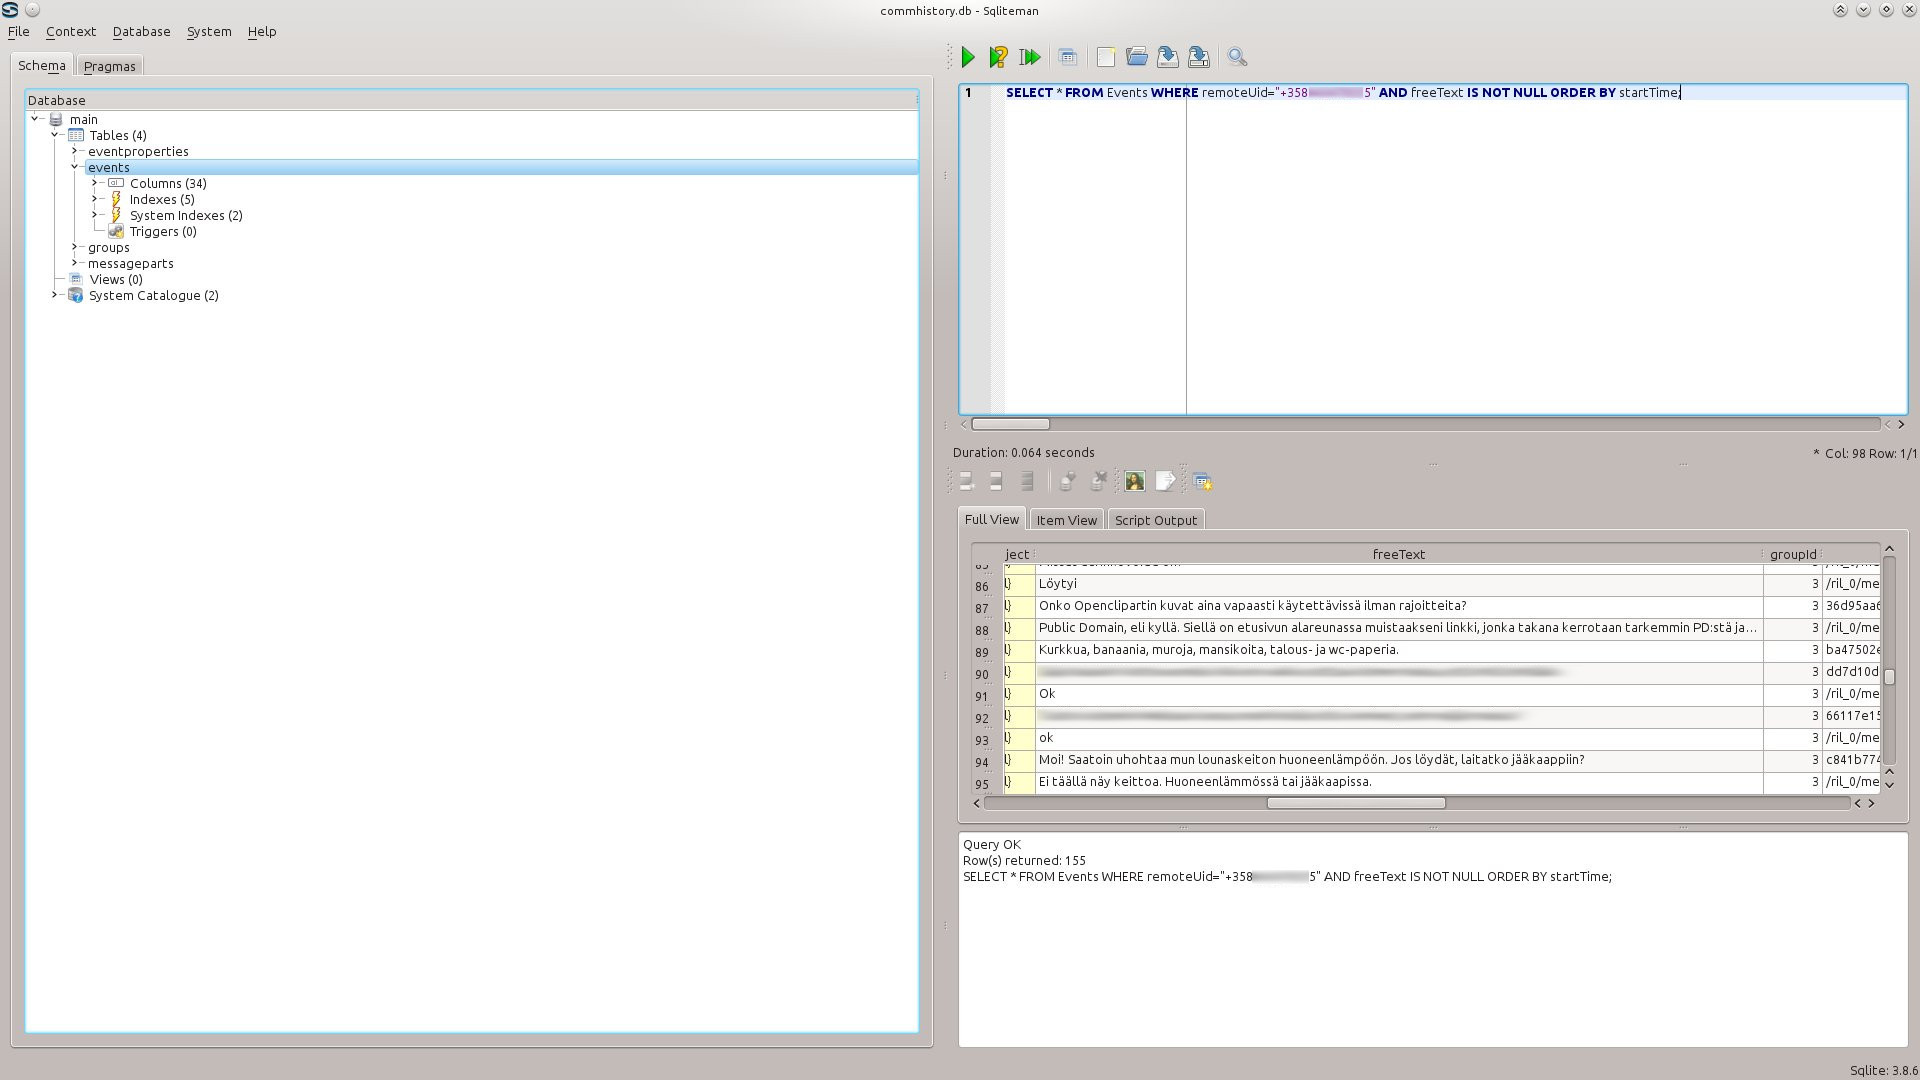Click the results table horizontal scrollbar thumb
The image size is (1920, 1080).
[x=1356, y=803]
